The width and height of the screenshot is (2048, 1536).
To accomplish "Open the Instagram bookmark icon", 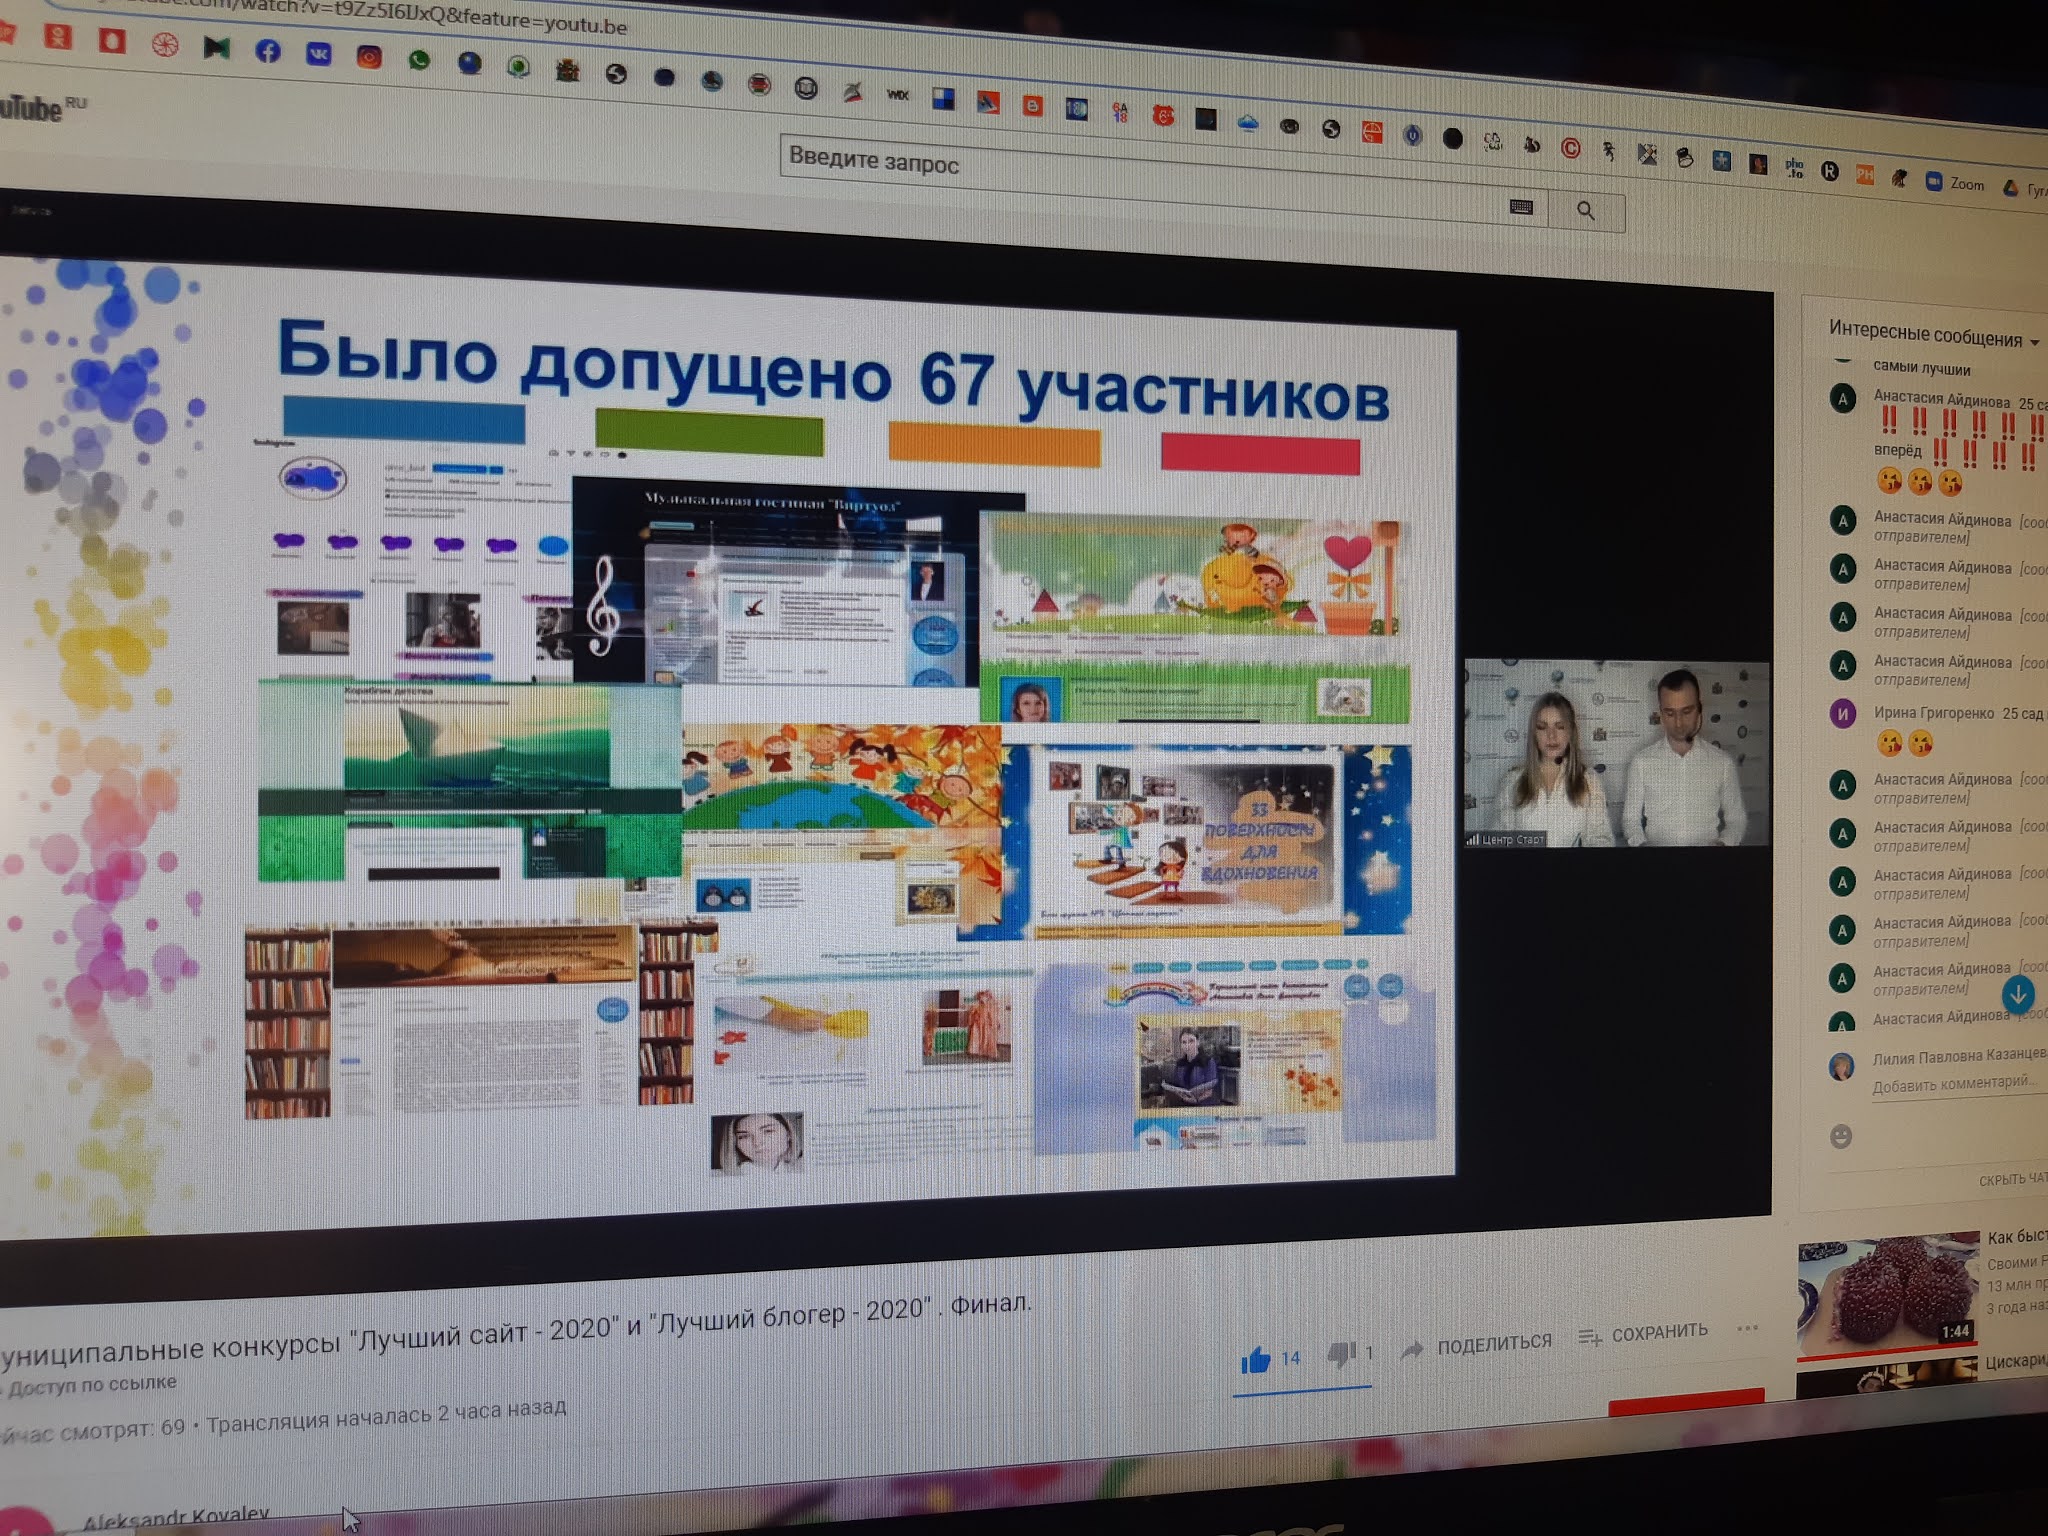I will pos(369,57).
